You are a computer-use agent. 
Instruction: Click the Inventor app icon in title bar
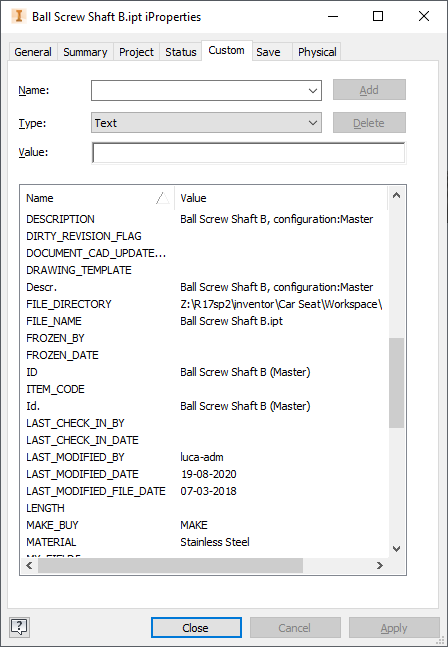(x=18, y=17)
